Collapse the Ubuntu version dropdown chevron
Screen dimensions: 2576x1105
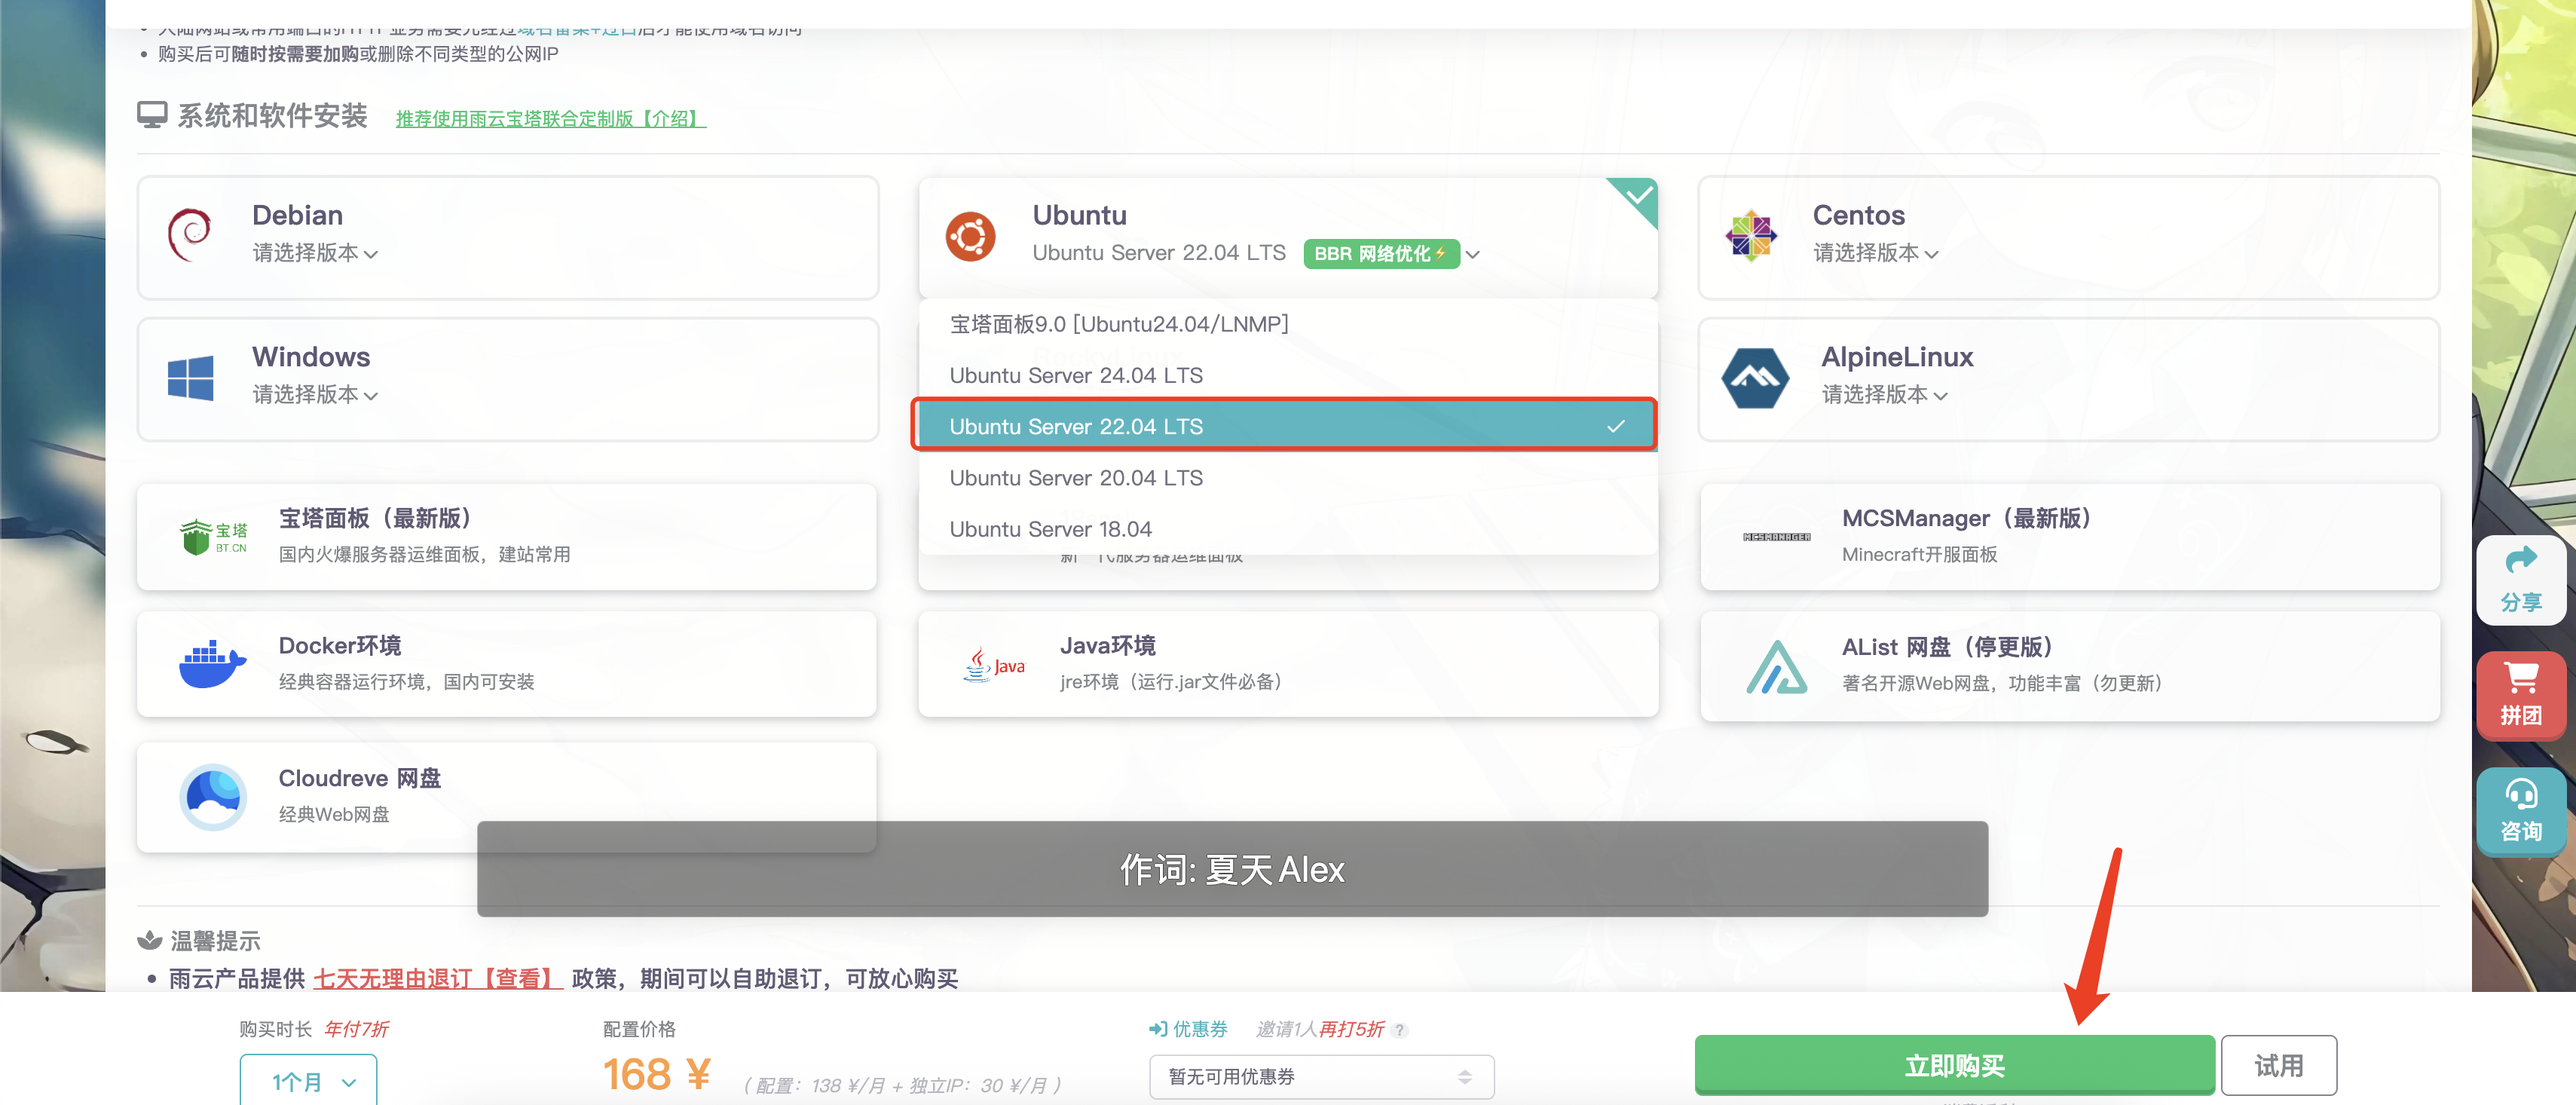pyautogui.click(x=1472, y=255)
